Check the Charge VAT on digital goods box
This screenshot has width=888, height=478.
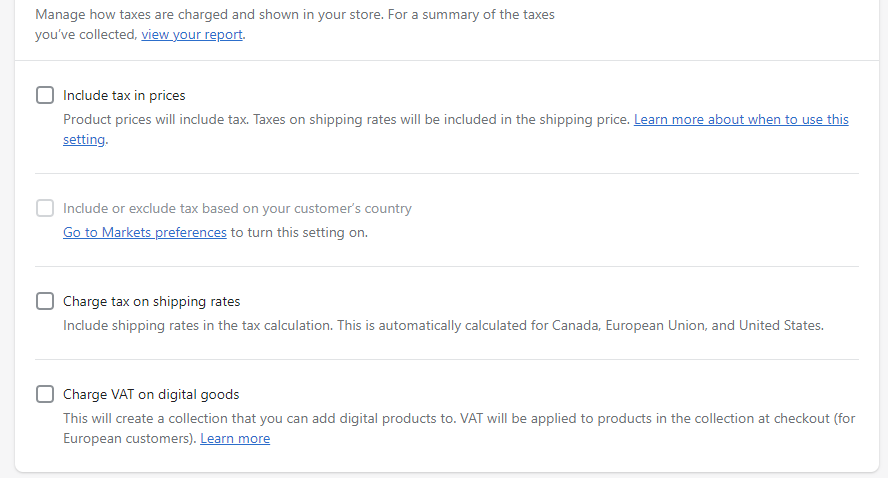click(x=45, y=394)
